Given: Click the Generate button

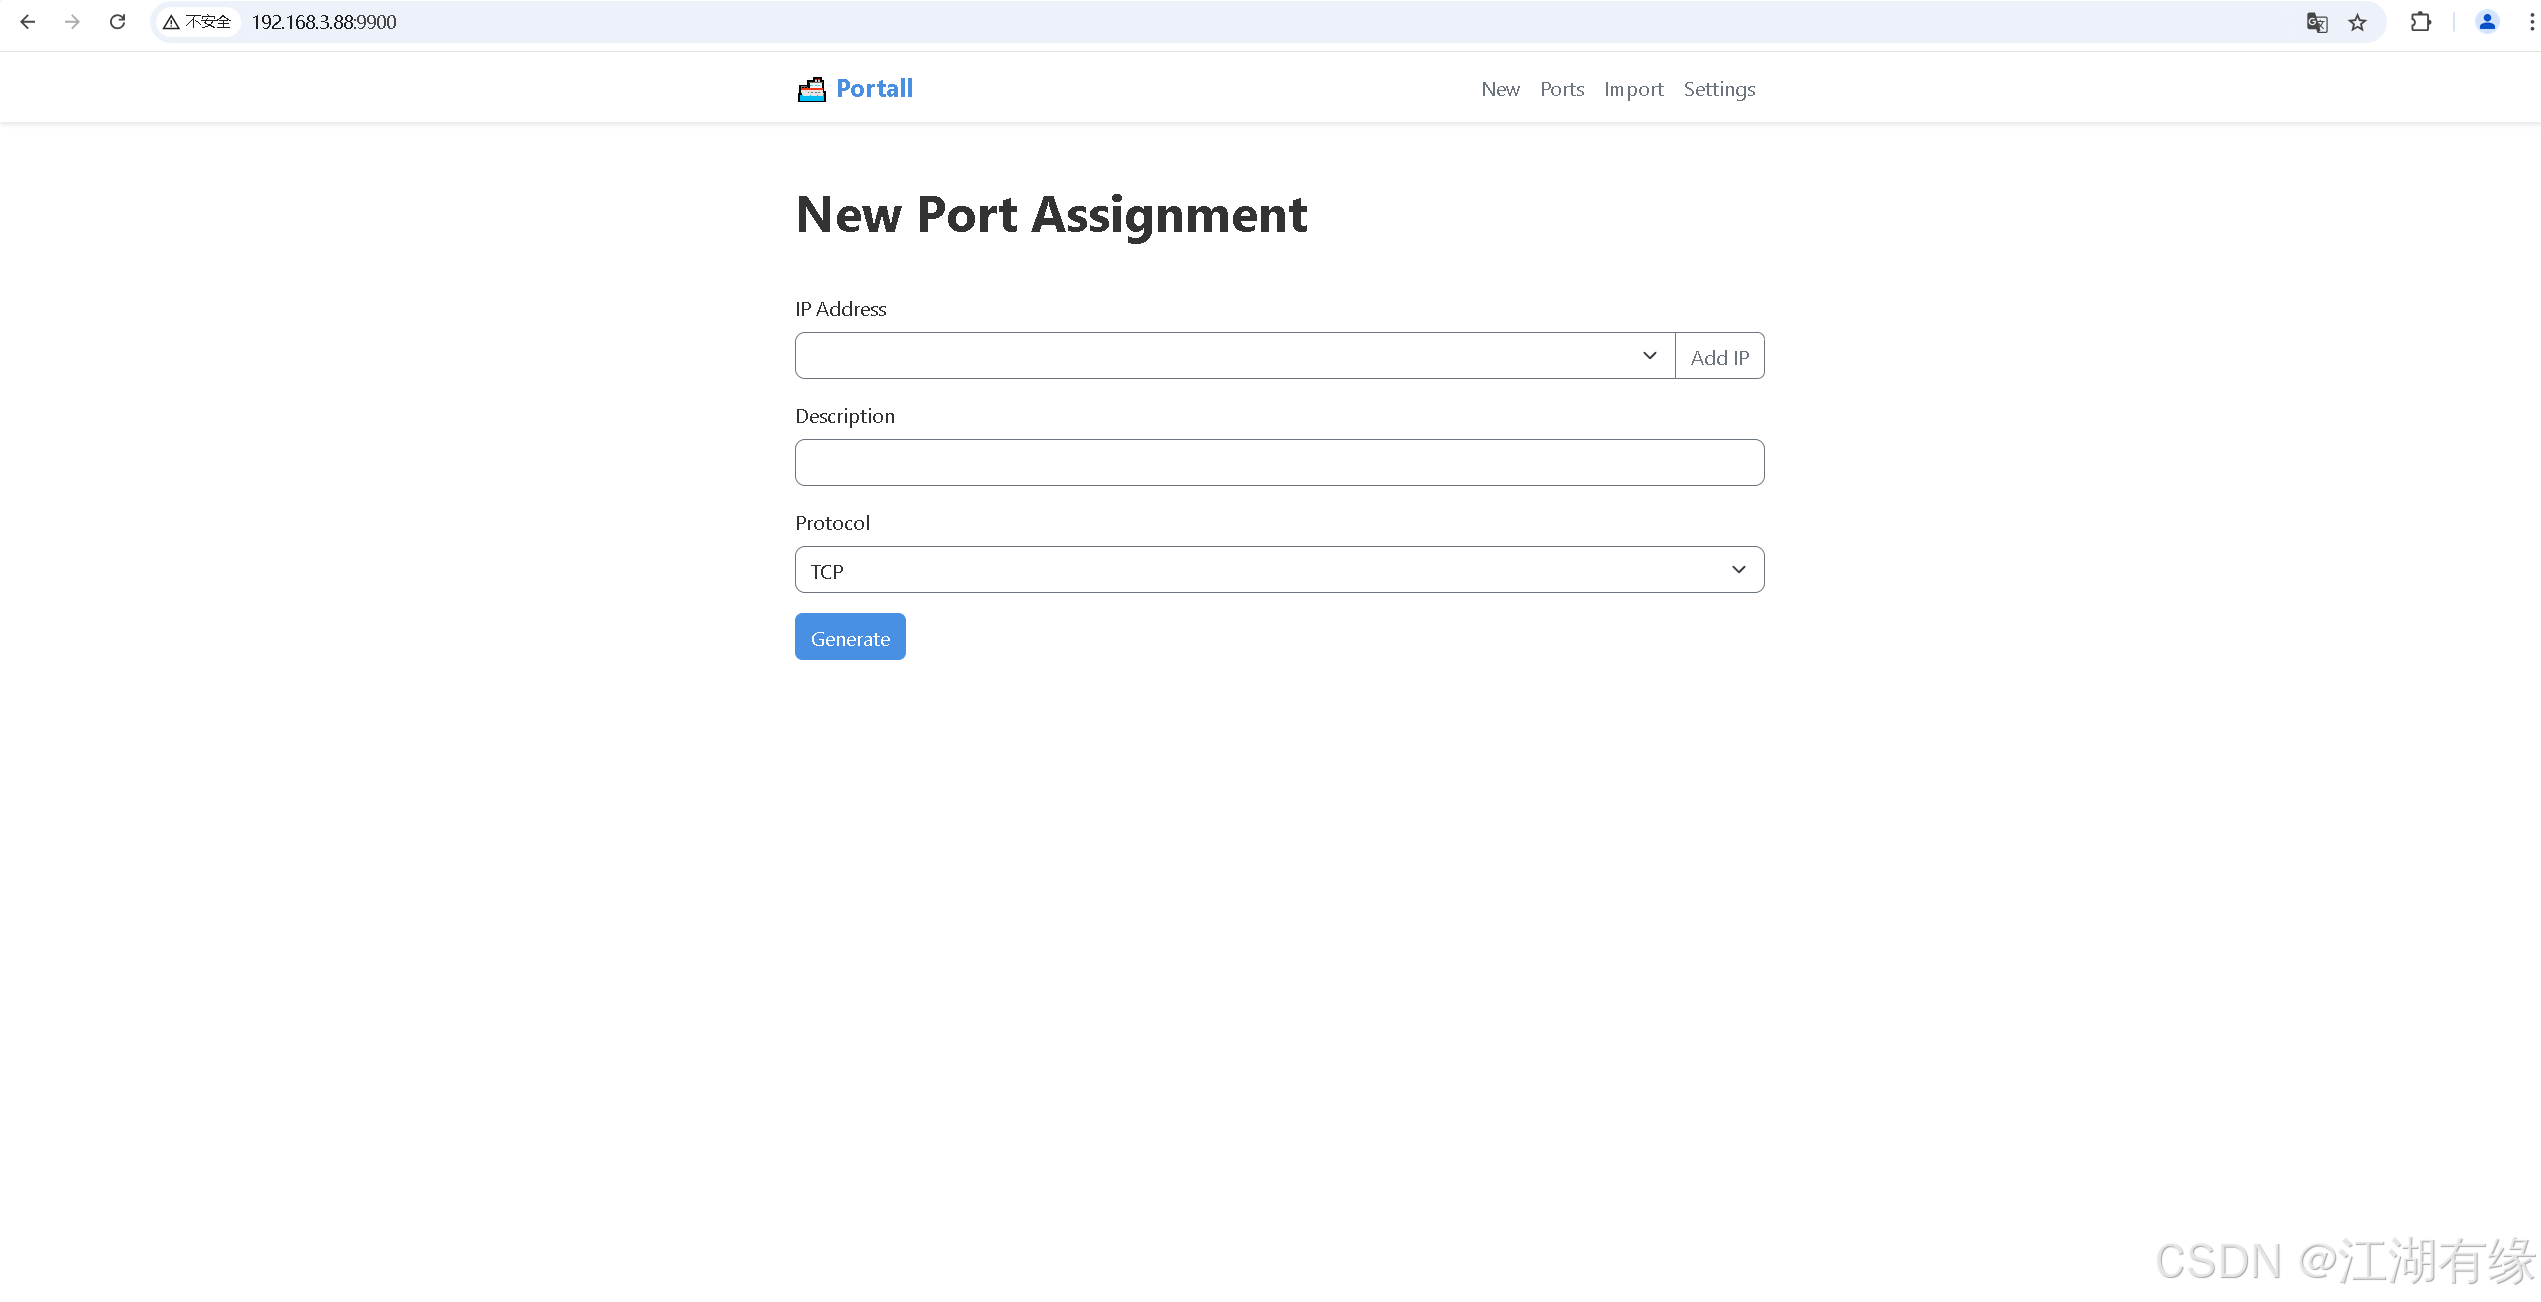Looking at the screenshot, I should point(850,637).
